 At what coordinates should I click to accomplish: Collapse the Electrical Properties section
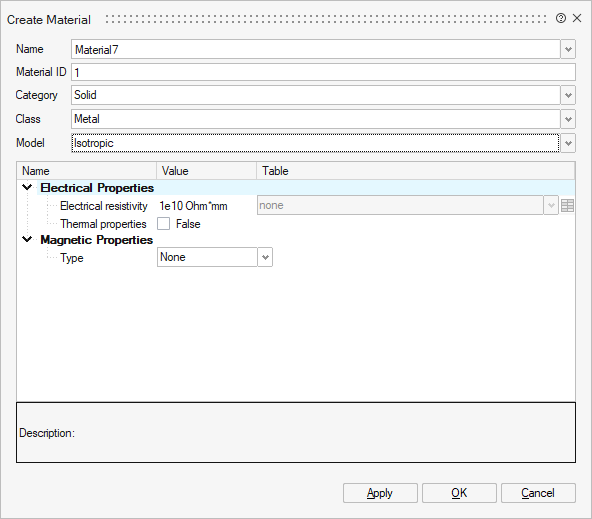(27, 187)
